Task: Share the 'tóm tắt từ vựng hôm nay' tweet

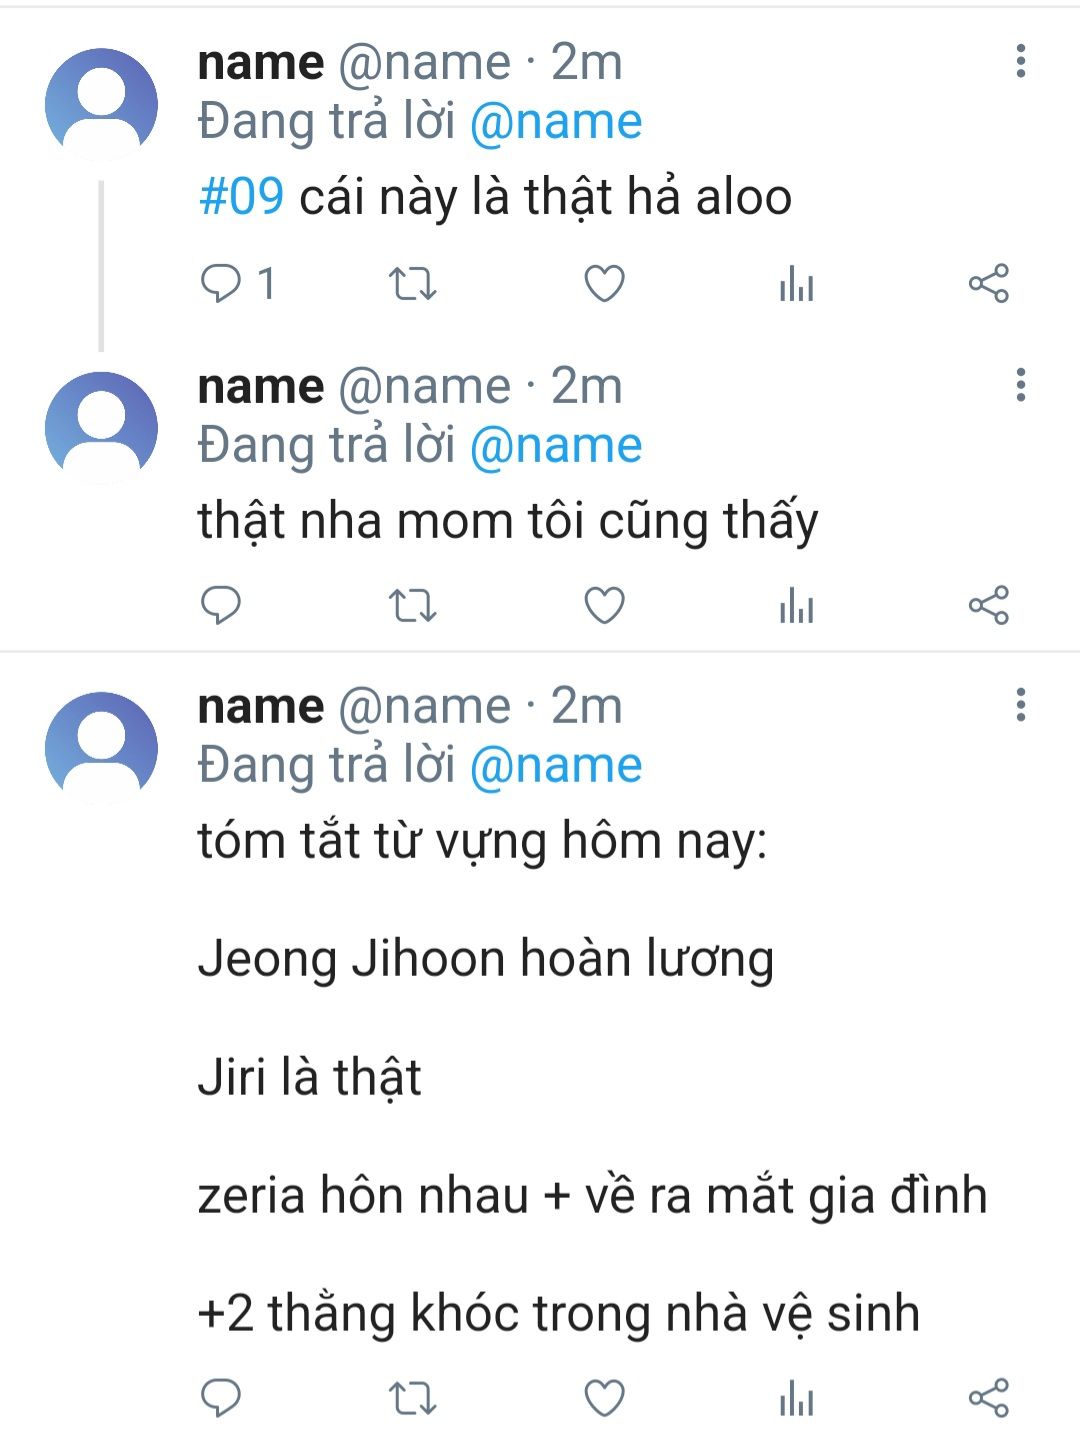Action: (x=988, y=1397)
